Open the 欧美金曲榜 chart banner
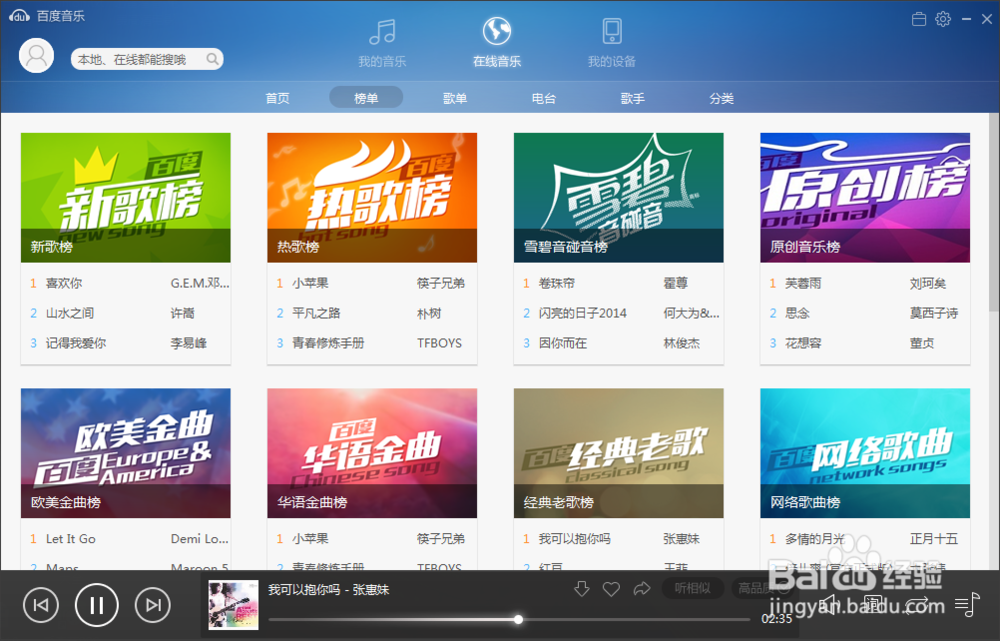 click(126, 453)
